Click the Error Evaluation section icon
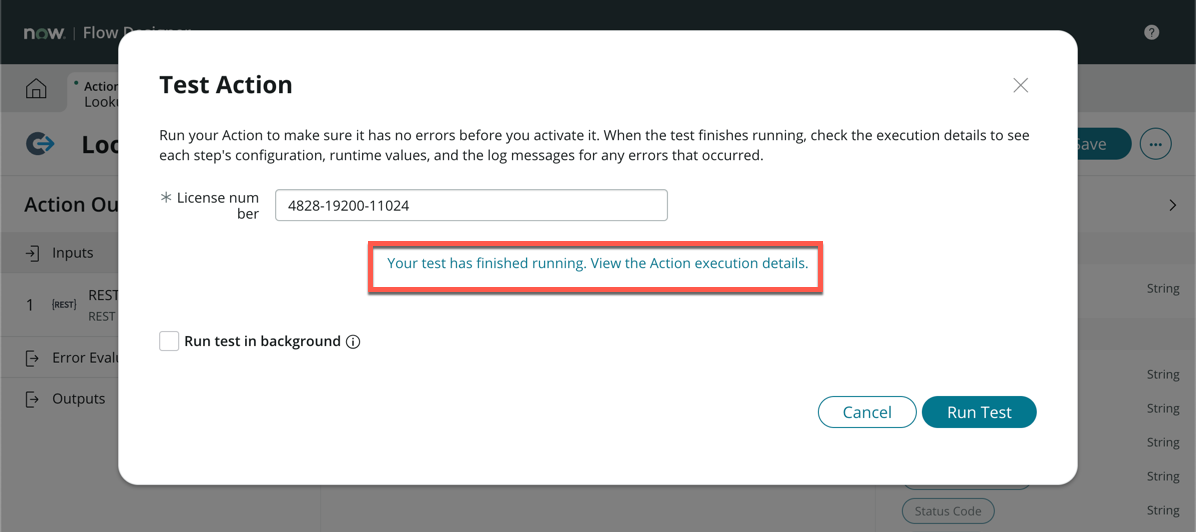1196x532 pixels. [32, 358]
